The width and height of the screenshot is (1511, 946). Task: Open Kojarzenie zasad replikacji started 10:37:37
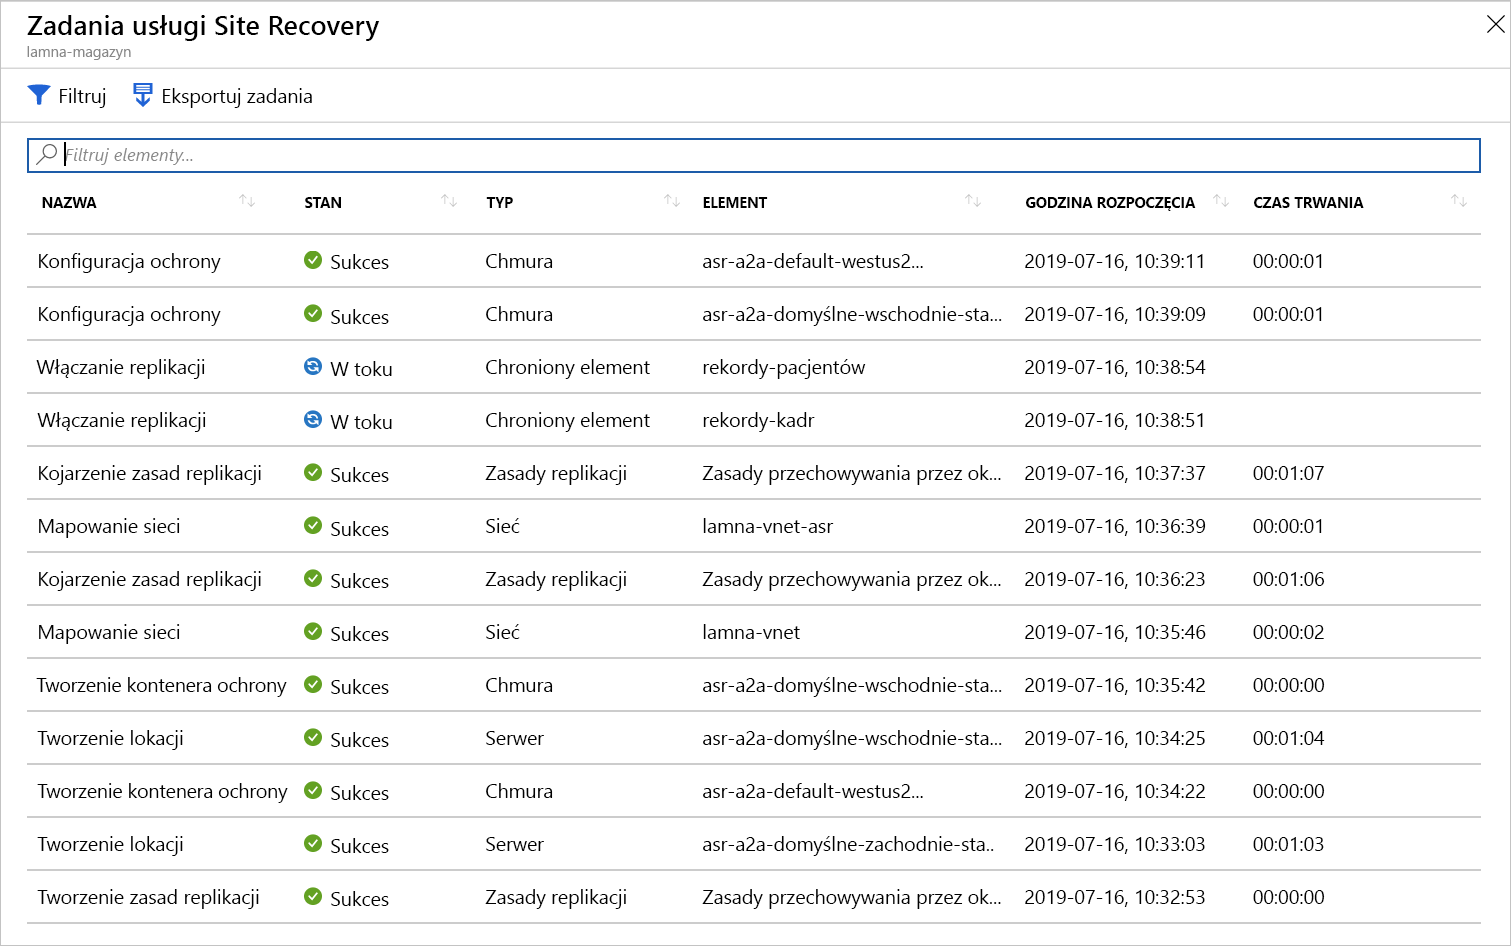click(150, 473)
